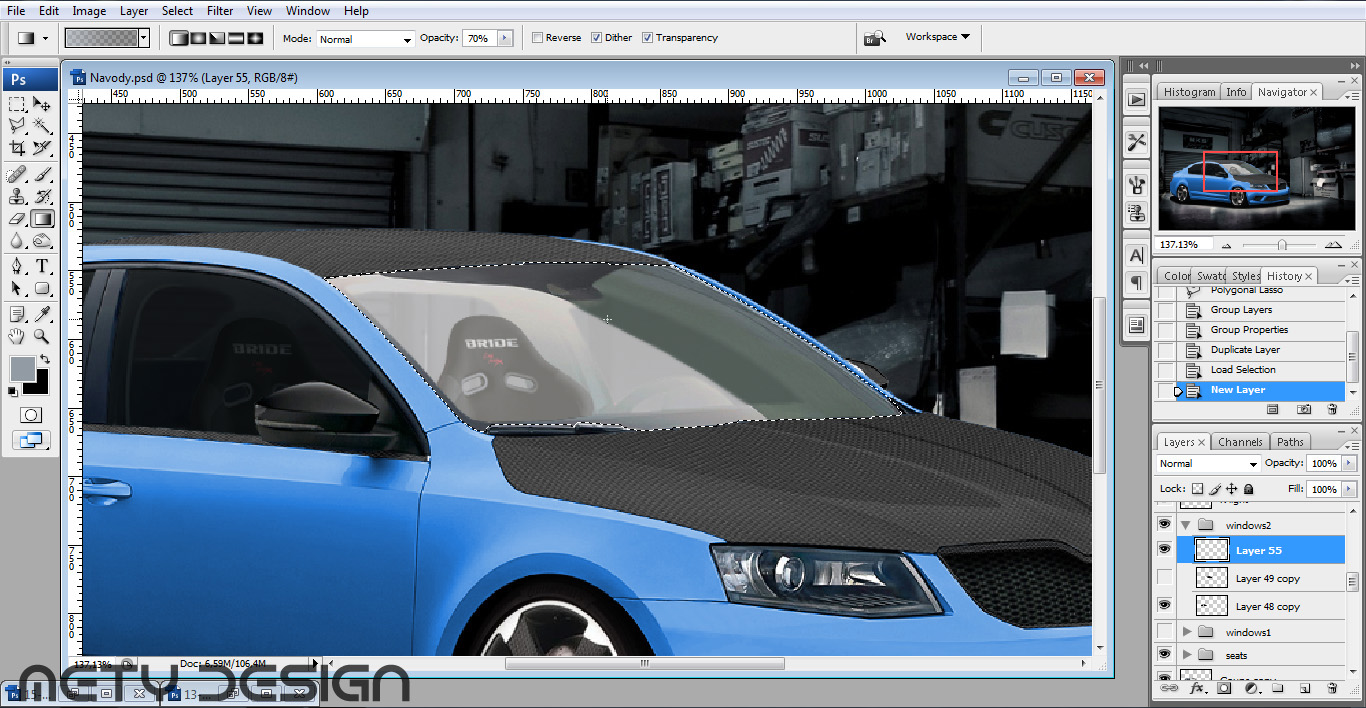
Task: Click the Navigator zoom slider
Action: pyautogui.click(x=1281, y=245)
